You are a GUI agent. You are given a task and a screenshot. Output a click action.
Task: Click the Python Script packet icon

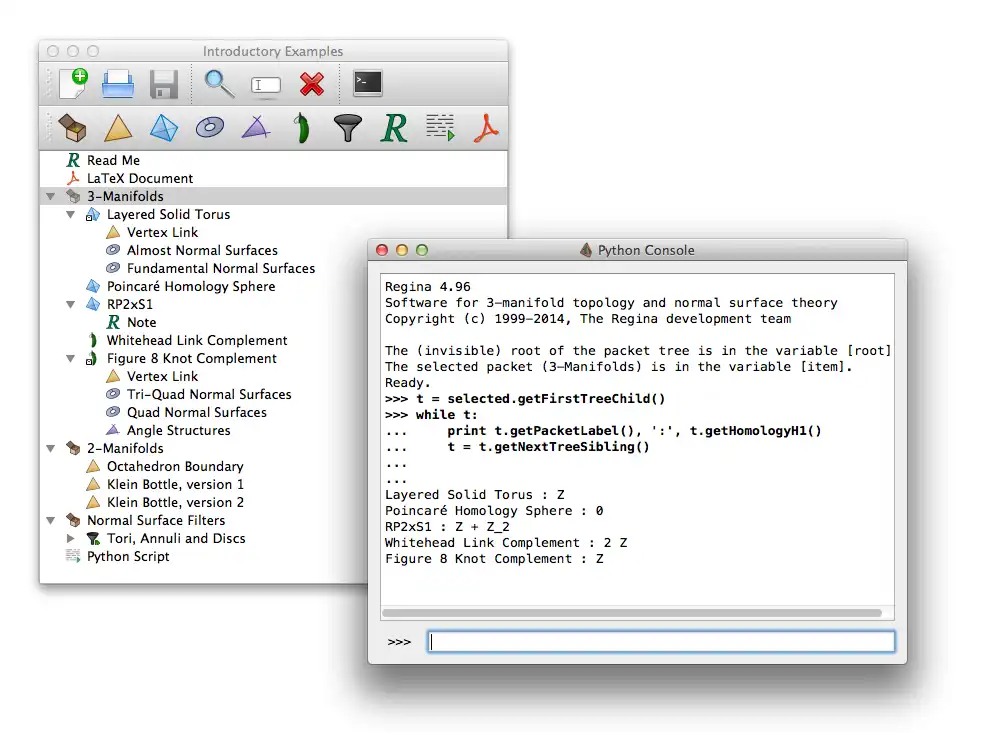click(x=73, y=556)
